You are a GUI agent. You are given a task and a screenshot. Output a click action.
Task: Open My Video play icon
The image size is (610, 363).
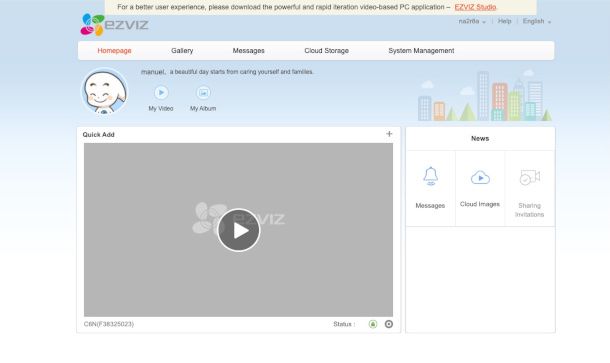(161, 93)
